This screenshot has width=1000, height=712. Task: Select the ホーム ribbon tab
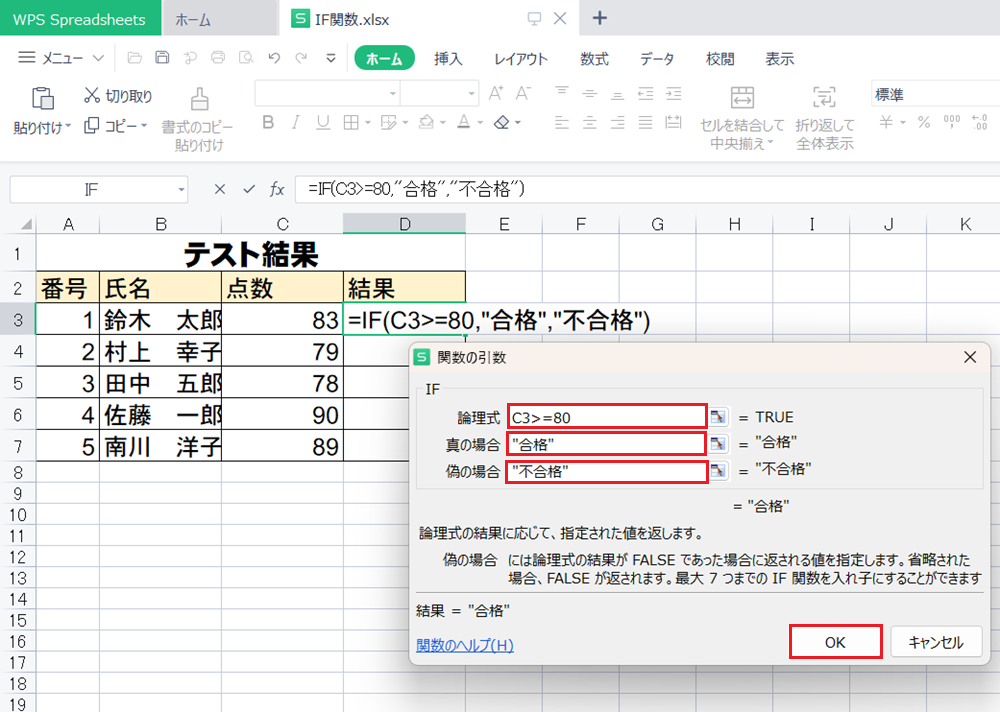click(384, 59)
